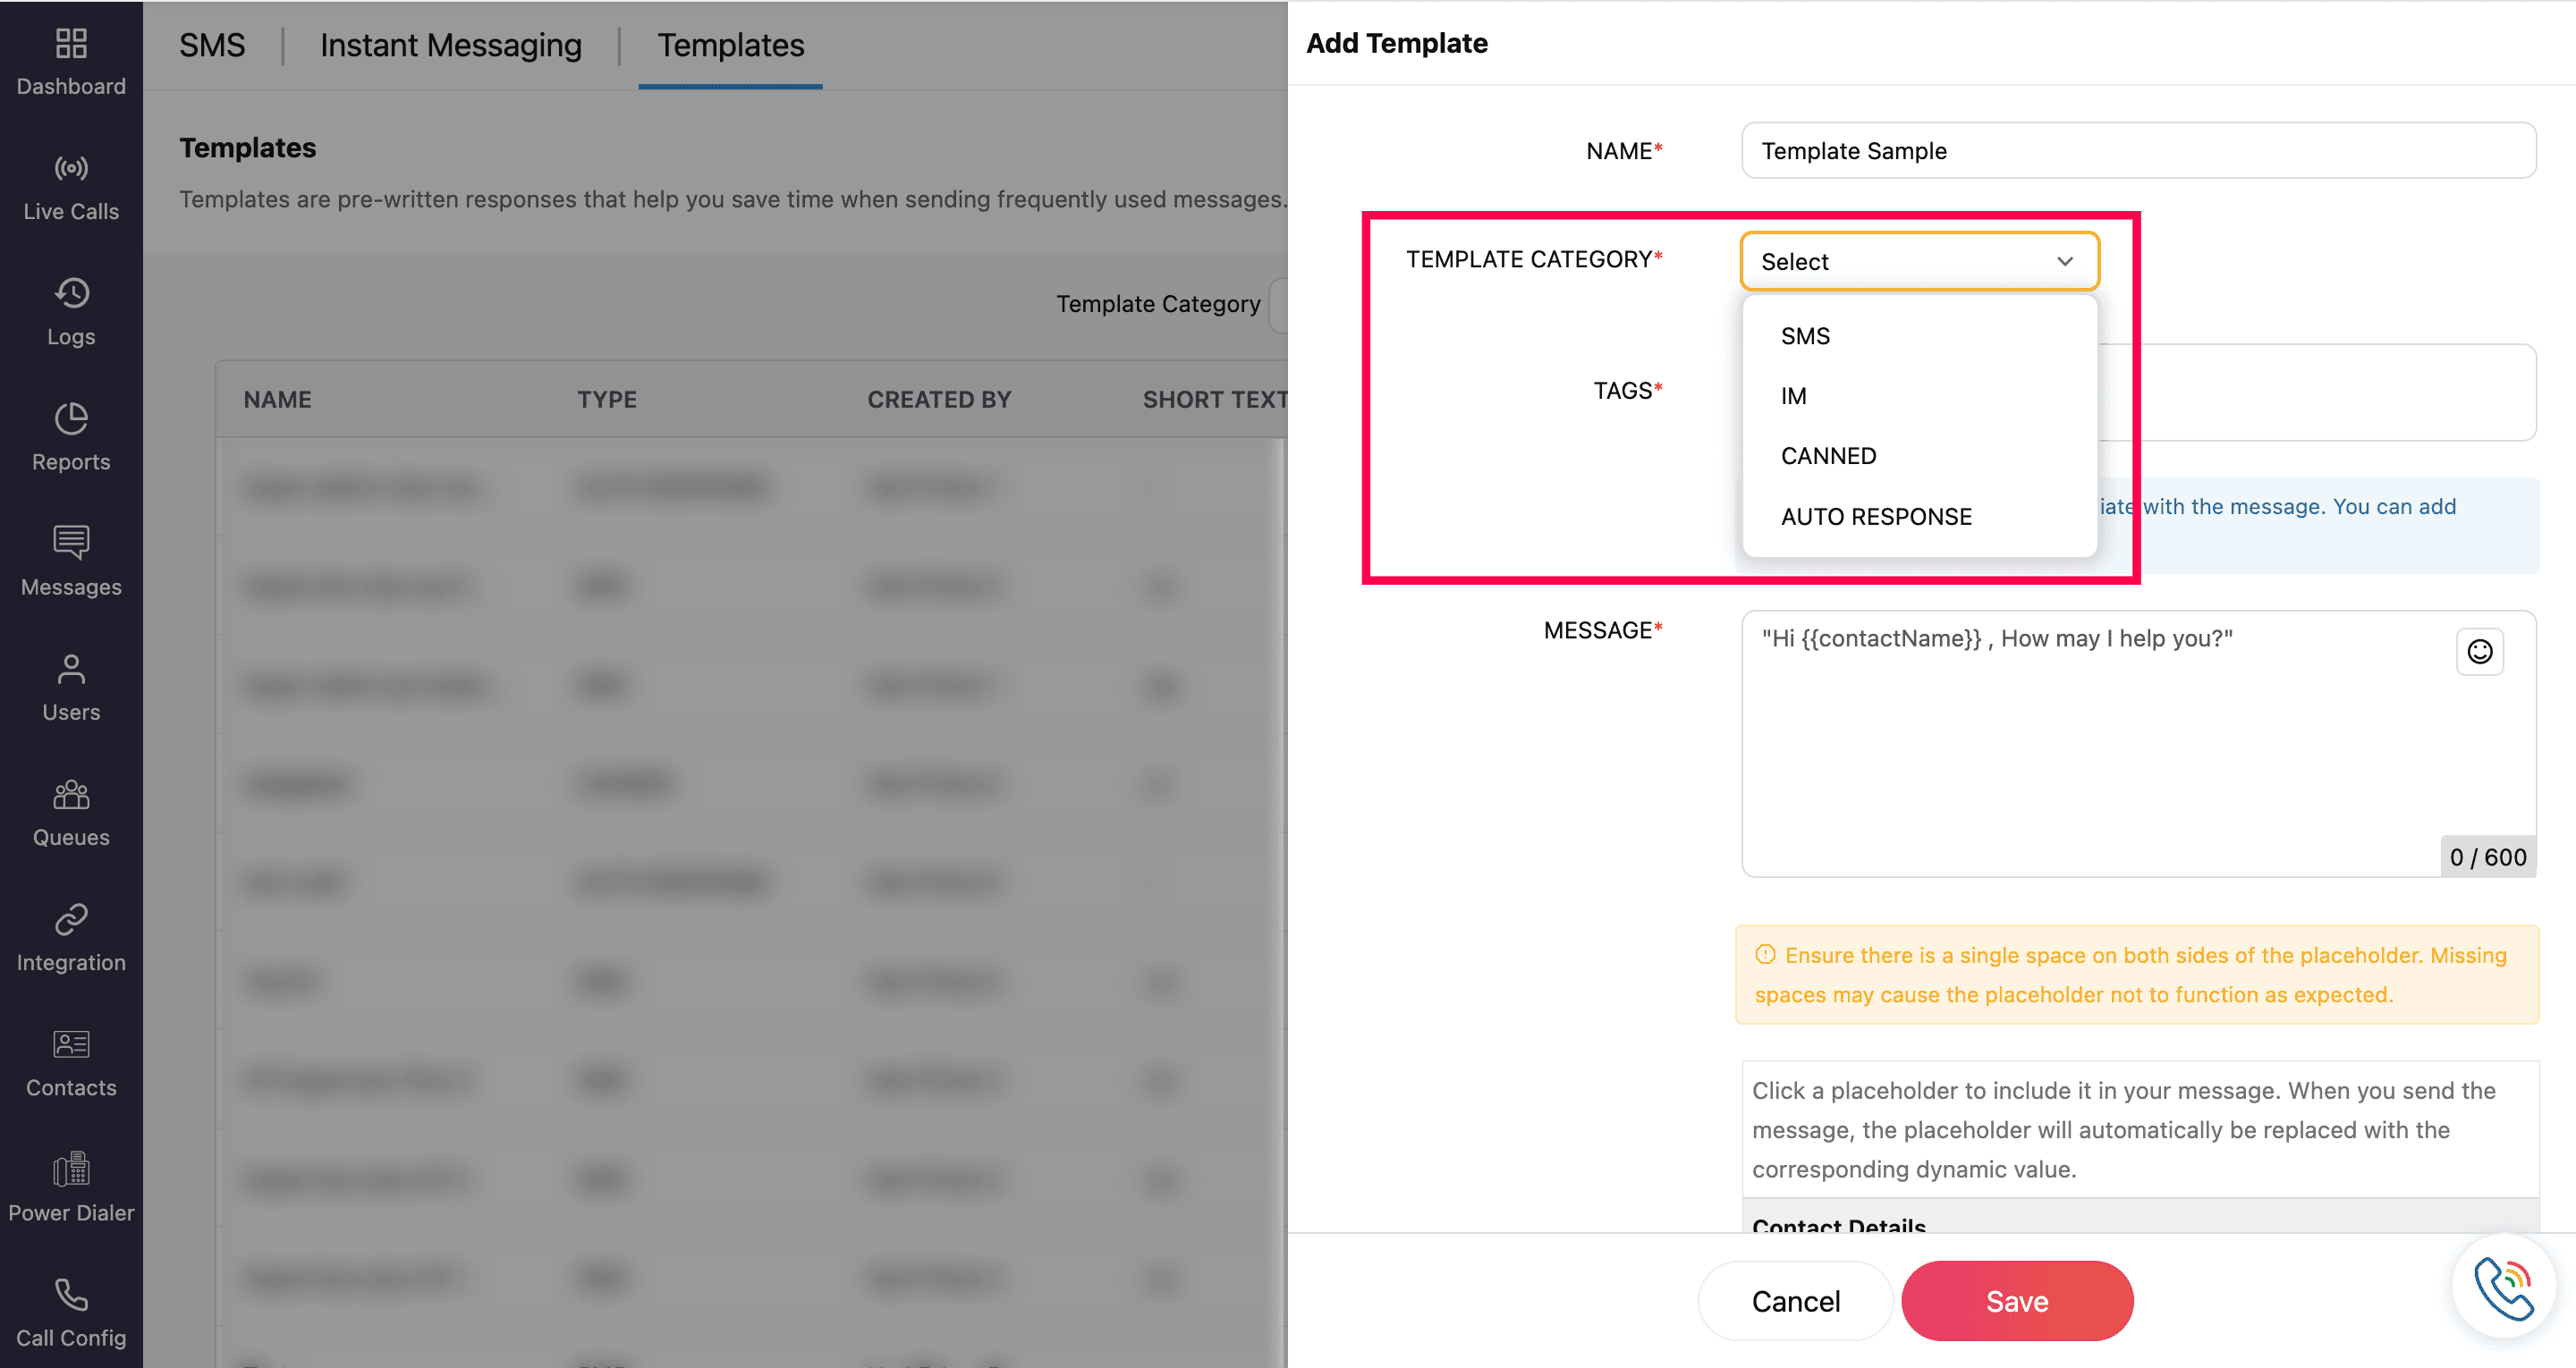2576x1368 pixels.
Task: Choose AUTO RESPONSE category option
Action: 1876,517
